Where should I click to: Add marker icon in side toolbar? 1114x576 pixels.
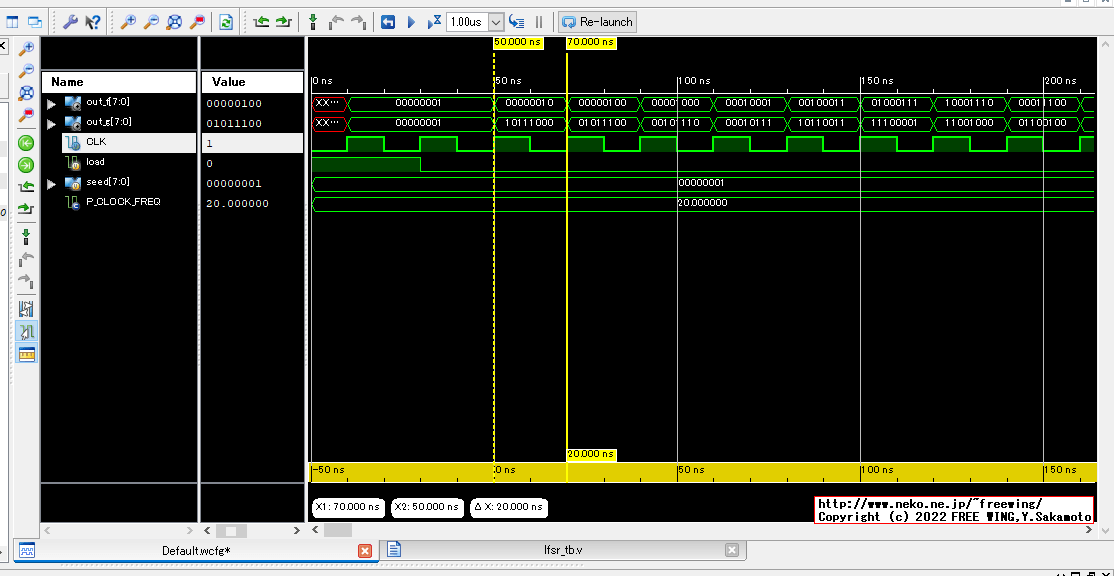(26, 237)
